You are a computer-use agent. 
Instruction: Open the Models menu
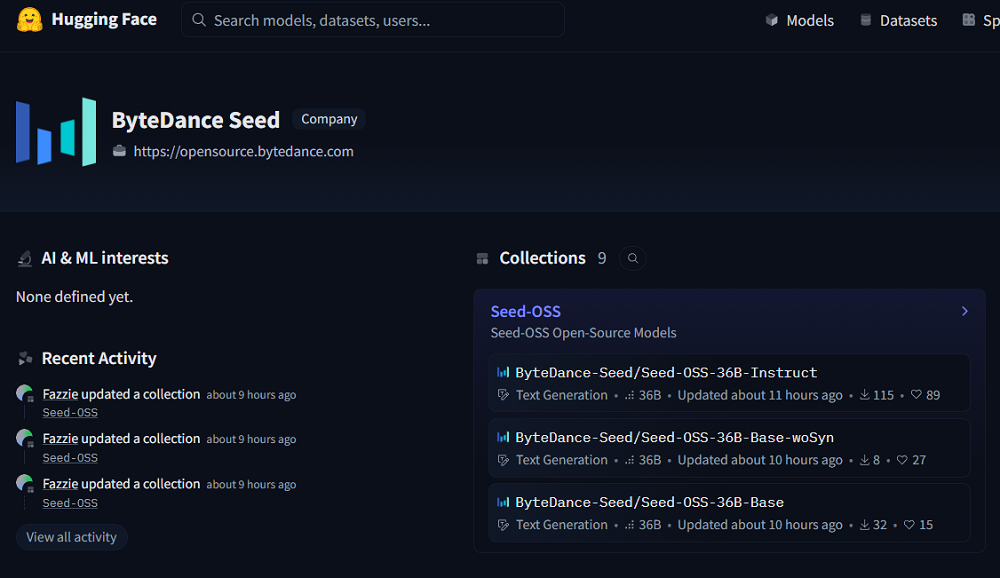(799, 20)
